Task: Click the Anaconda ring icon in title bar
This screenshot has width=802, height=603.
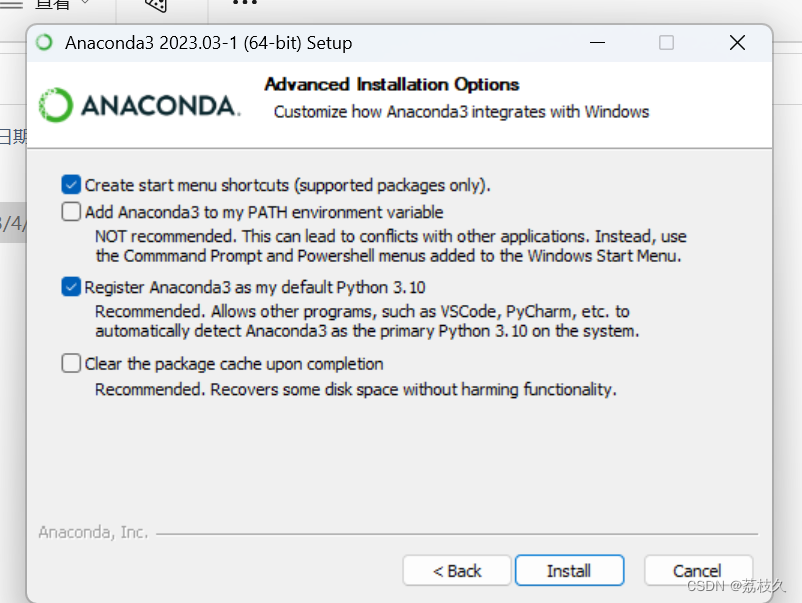Action: [x=44, y=43]
